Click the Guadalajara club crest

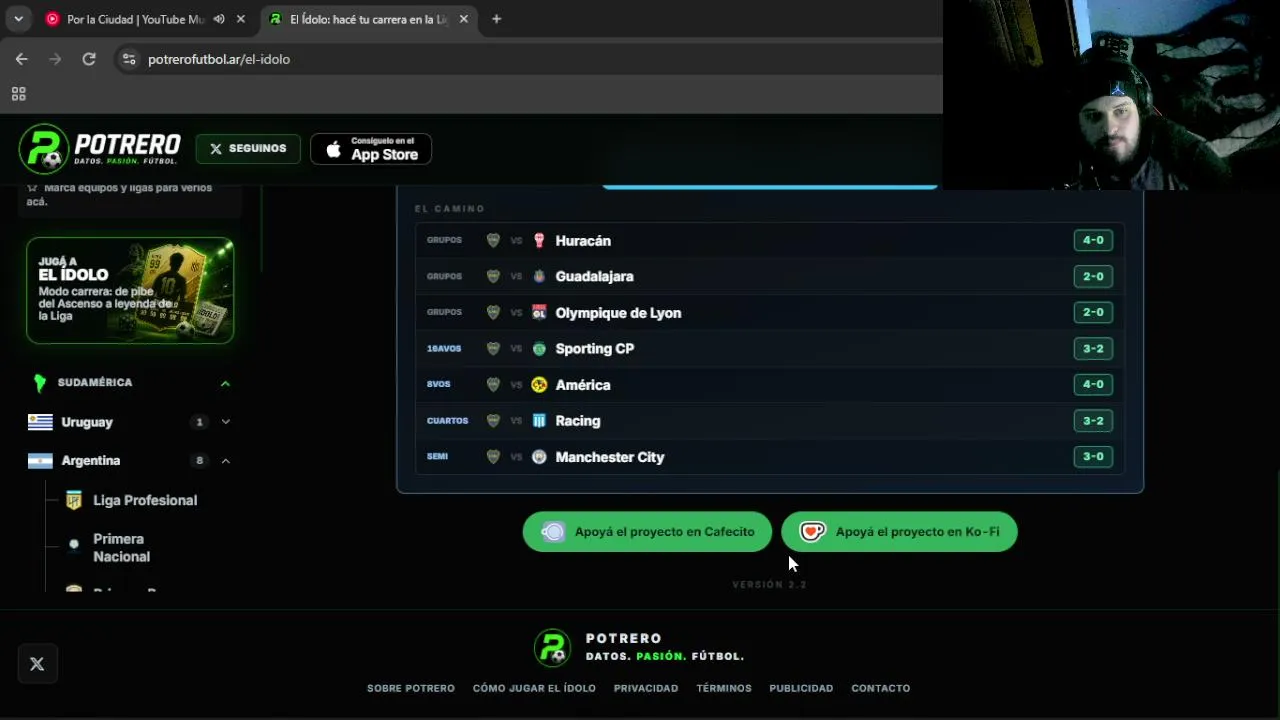click(x=539, y=277)
